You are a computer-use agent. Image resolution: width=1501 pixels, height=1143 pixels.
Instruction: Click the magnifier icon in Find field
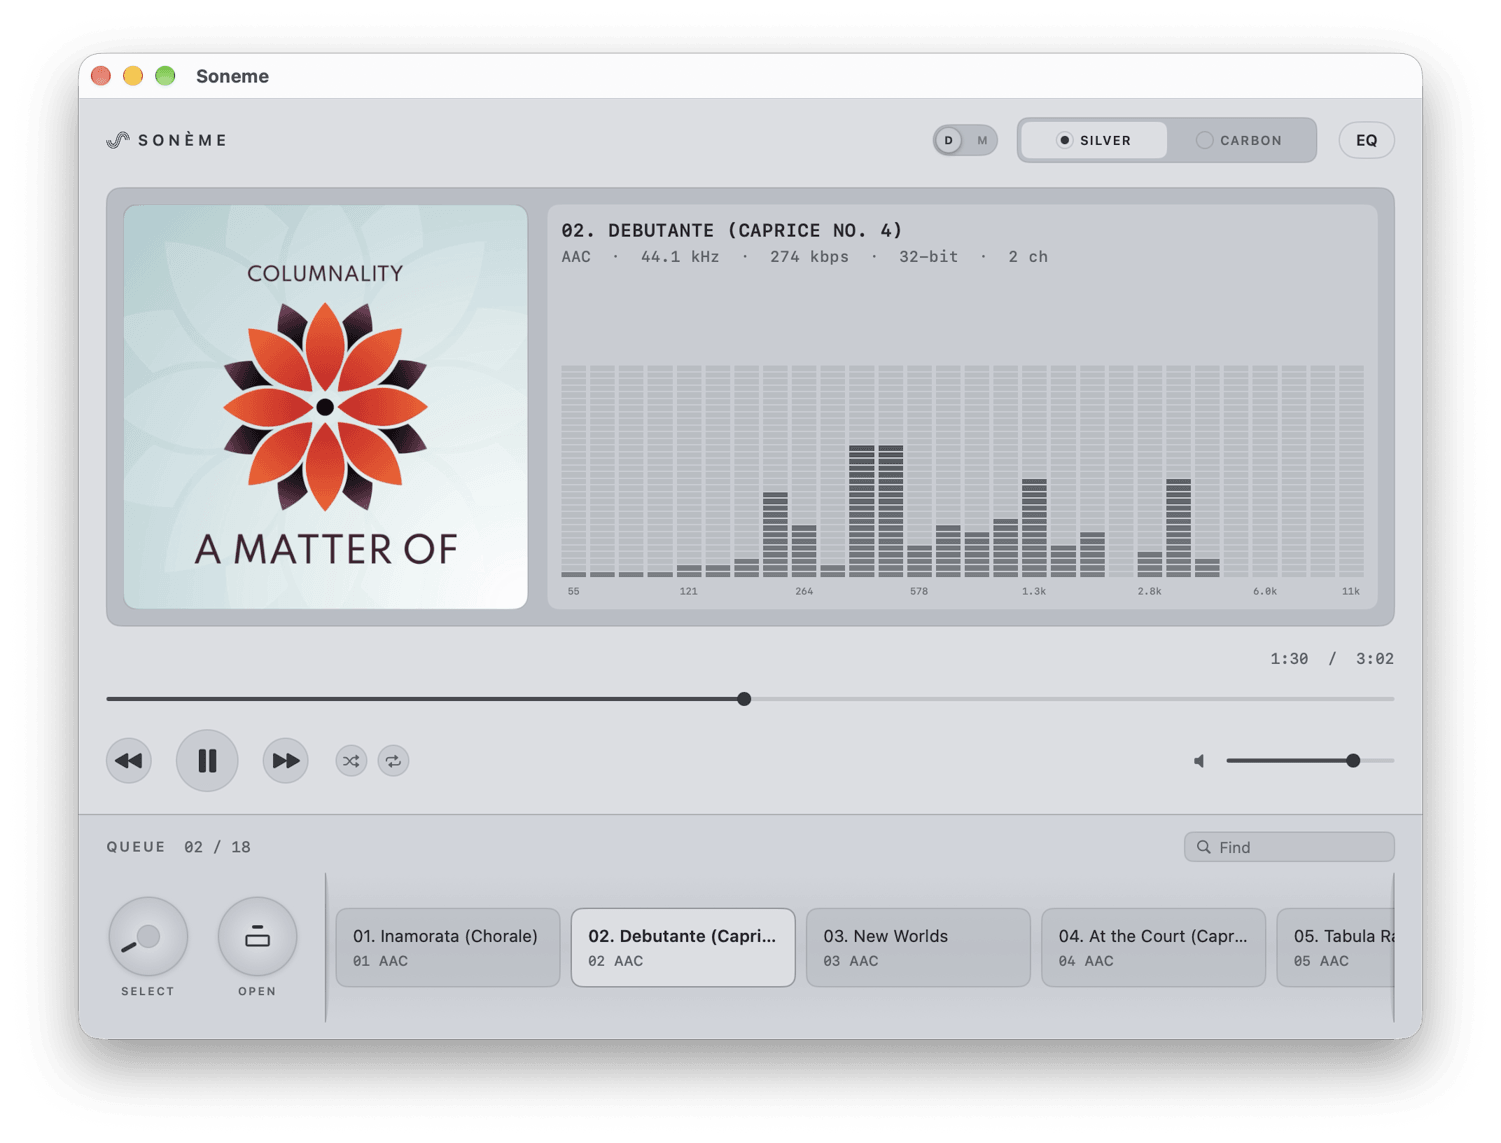[1204, 847]
